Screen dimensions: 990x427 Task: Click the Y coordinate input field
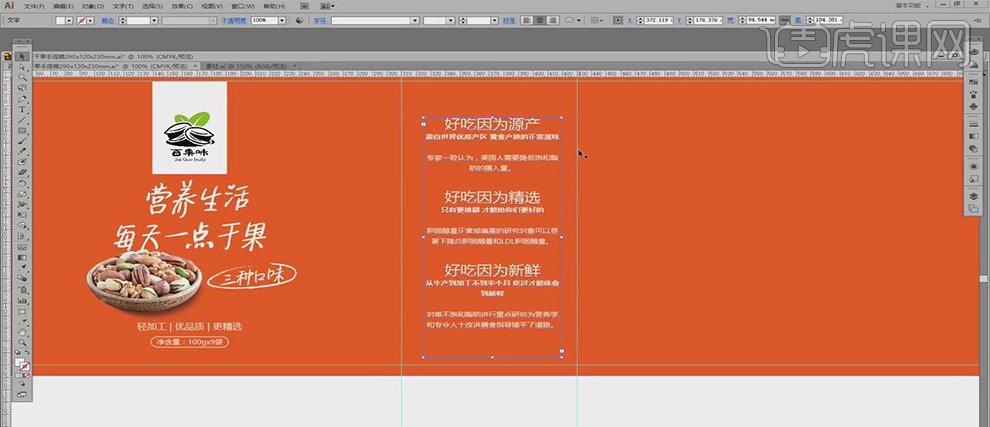click(x=708, y=20)
